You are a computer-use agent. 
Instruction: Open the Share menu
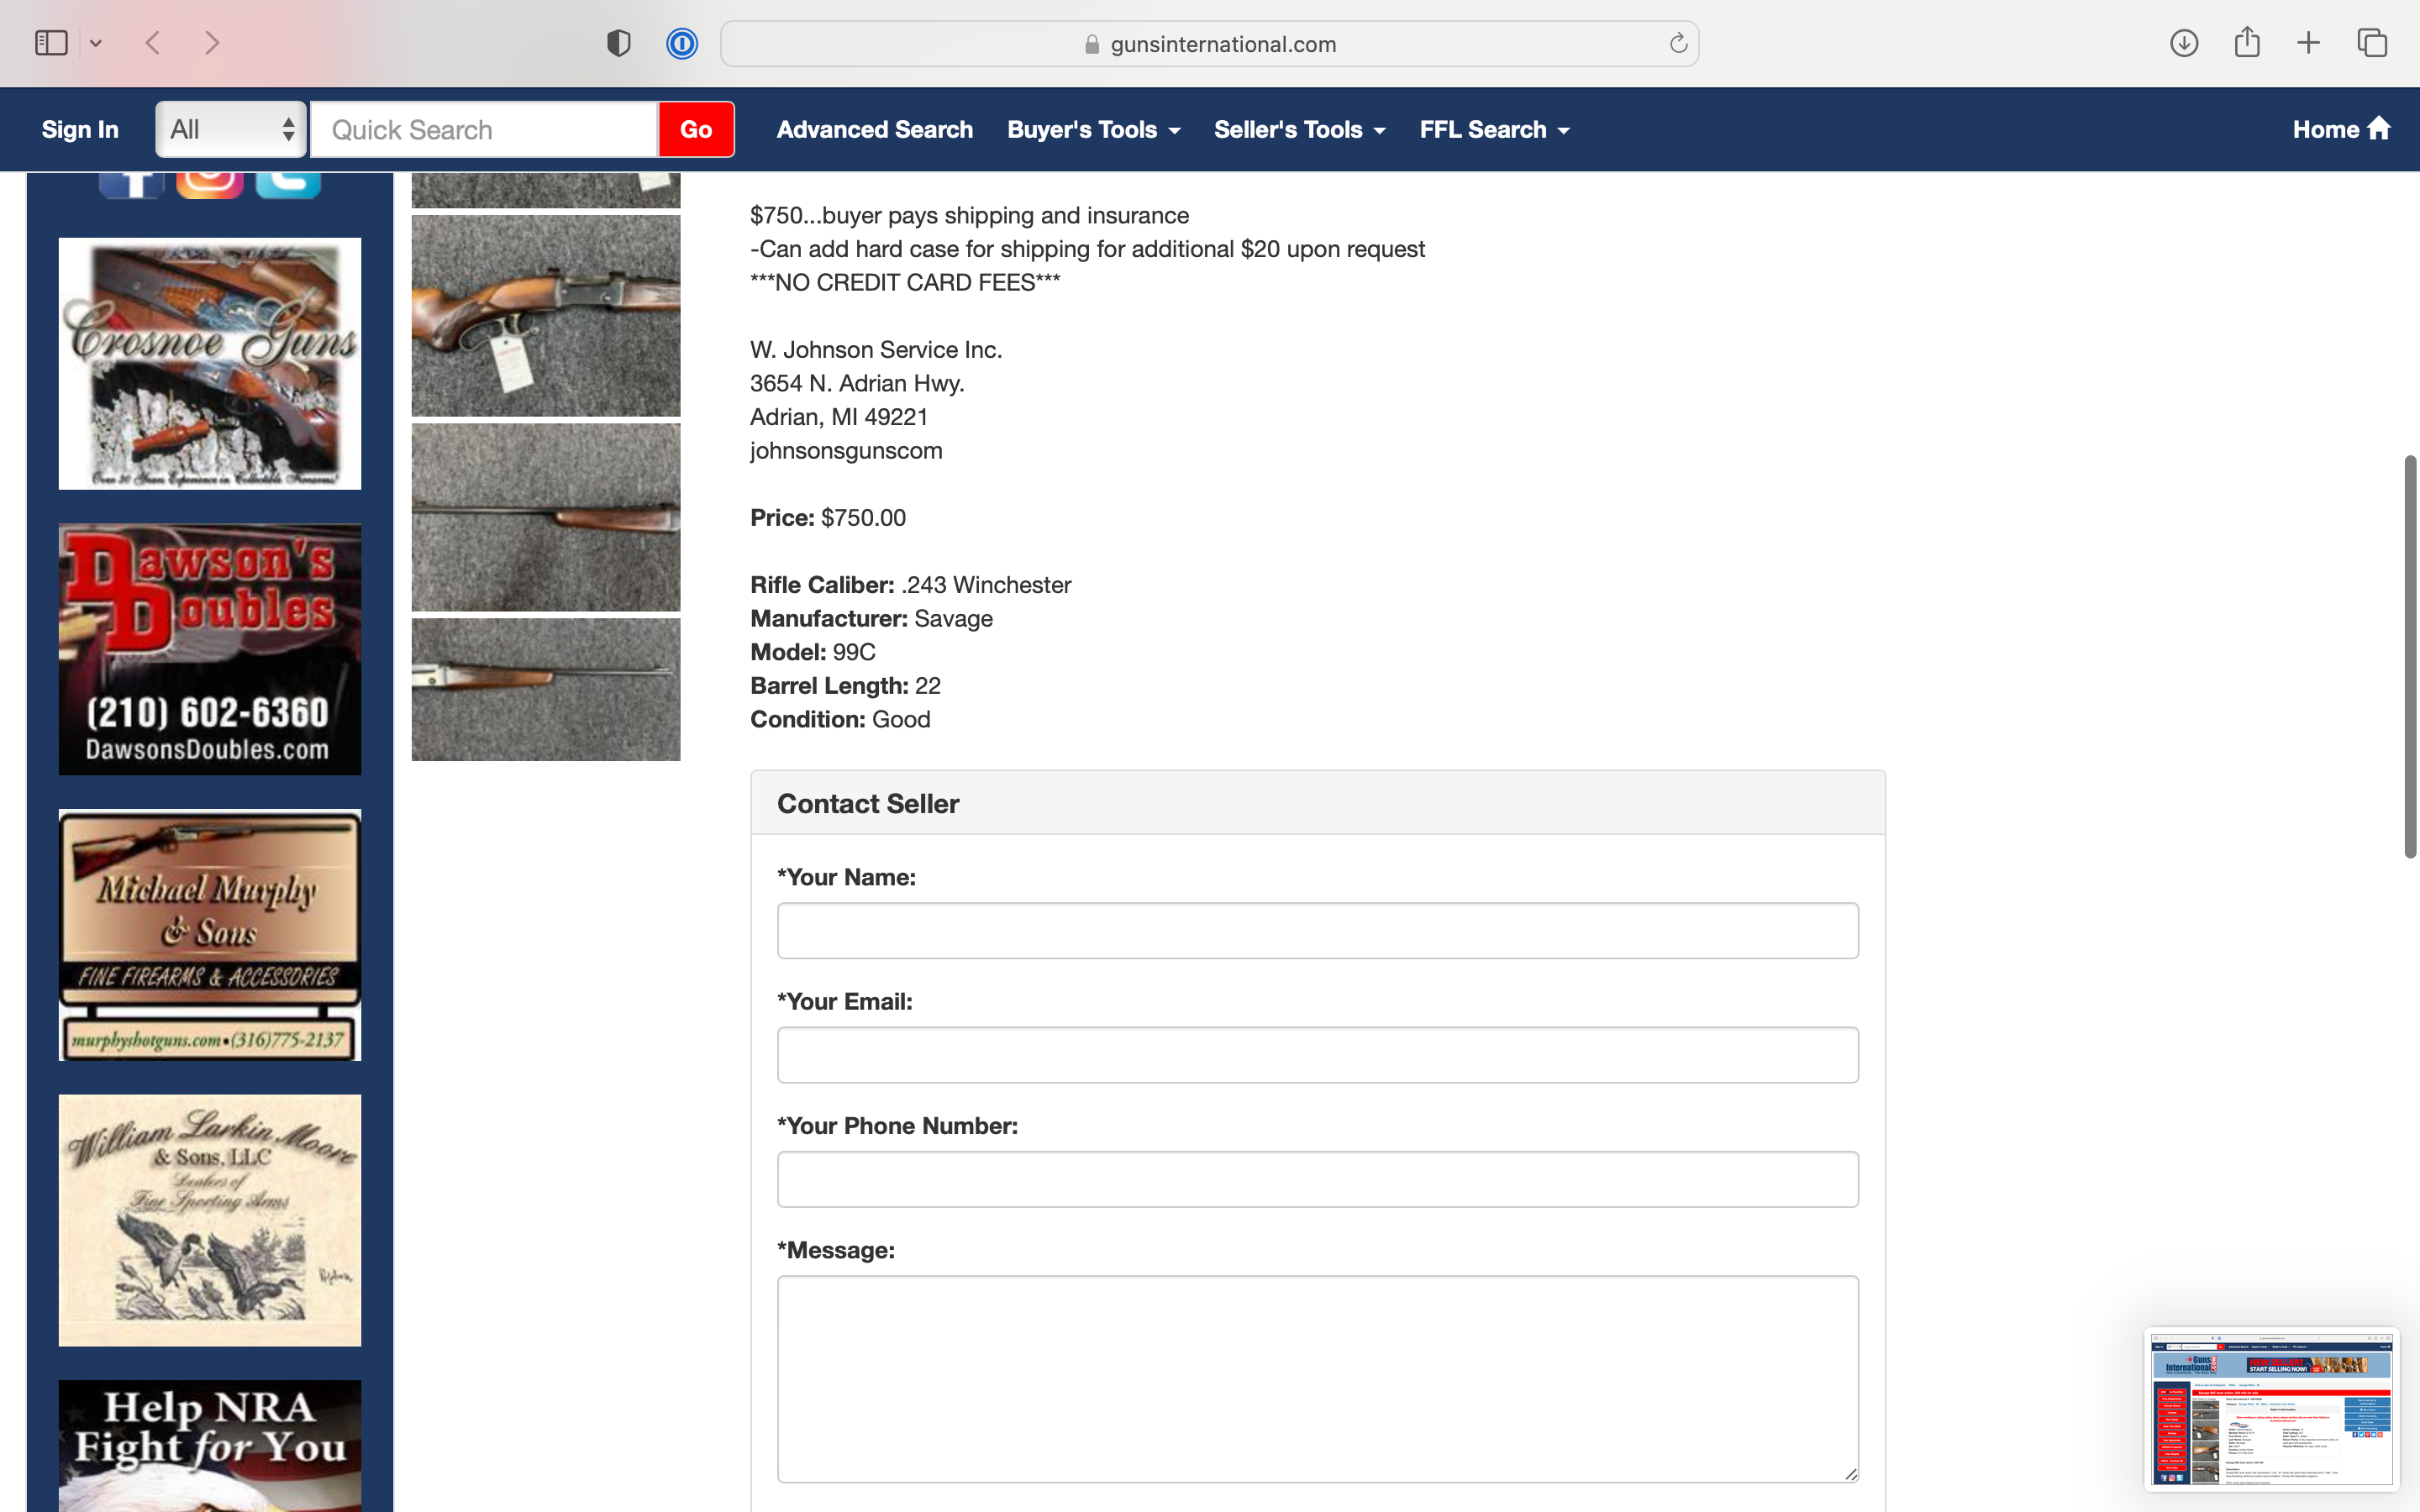(x=2247, y=42)
